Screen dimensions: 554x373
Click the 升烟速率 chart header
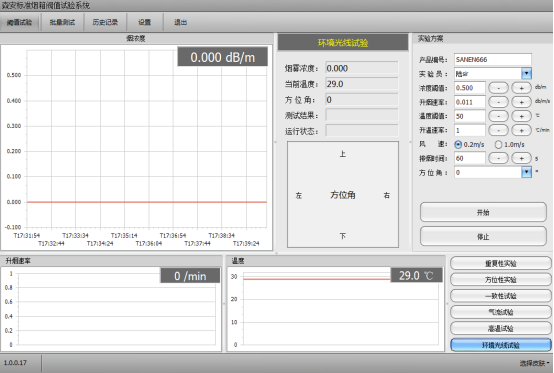pos(18,261)
